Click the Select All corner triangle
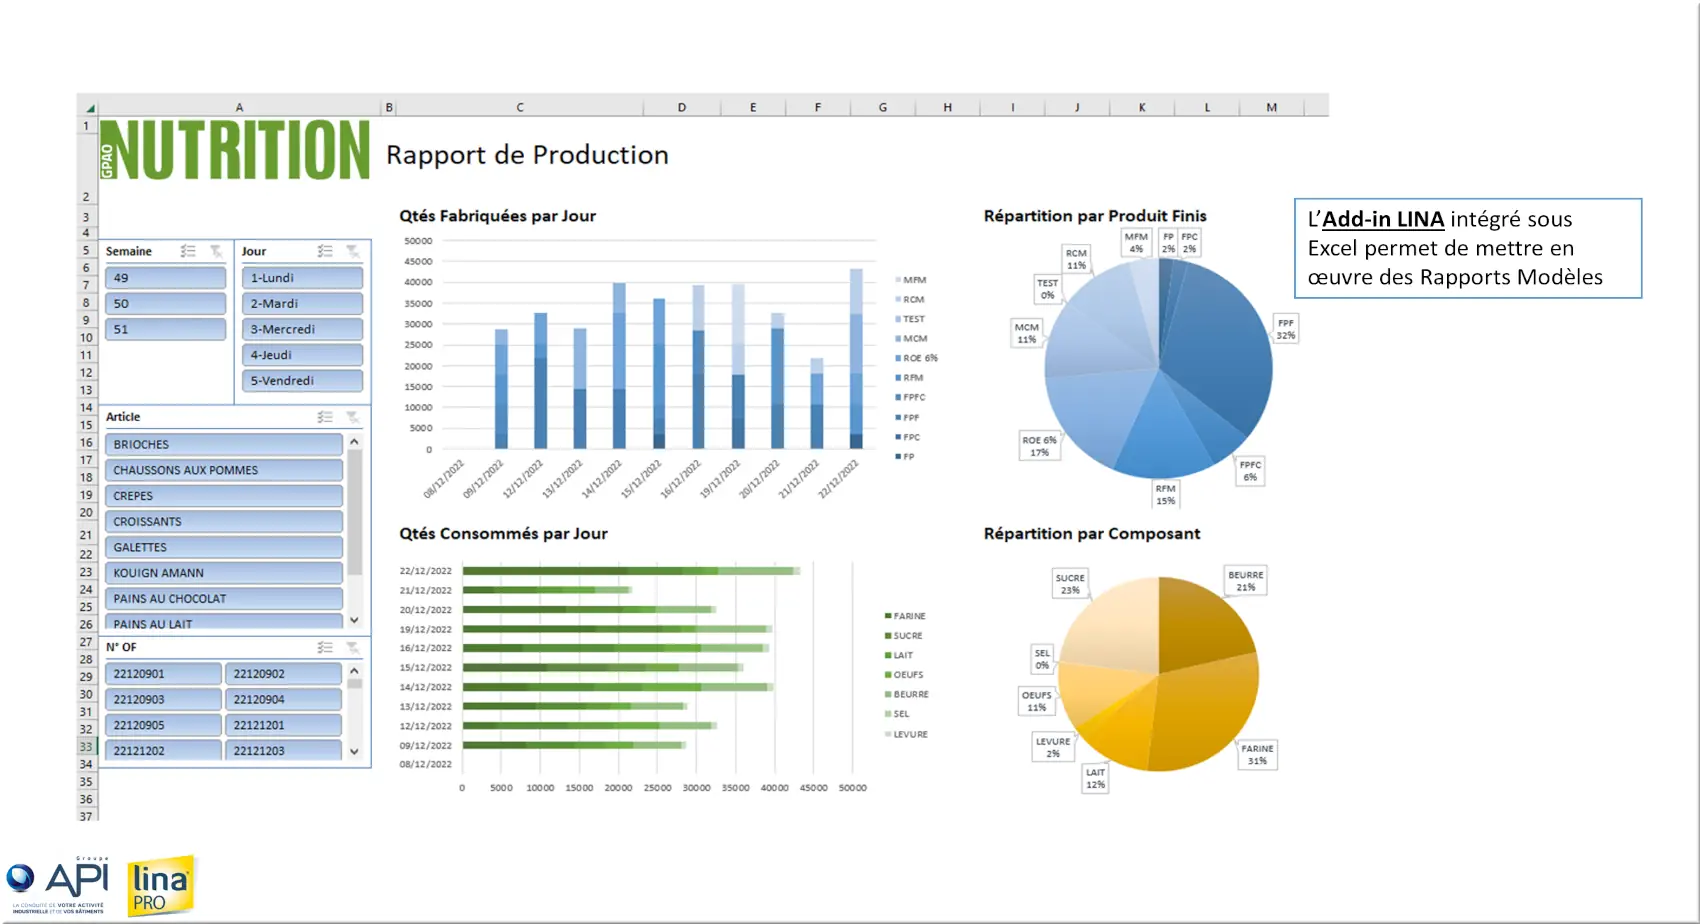Viewport: 1700px width, 924px height. tap(89, 107)
